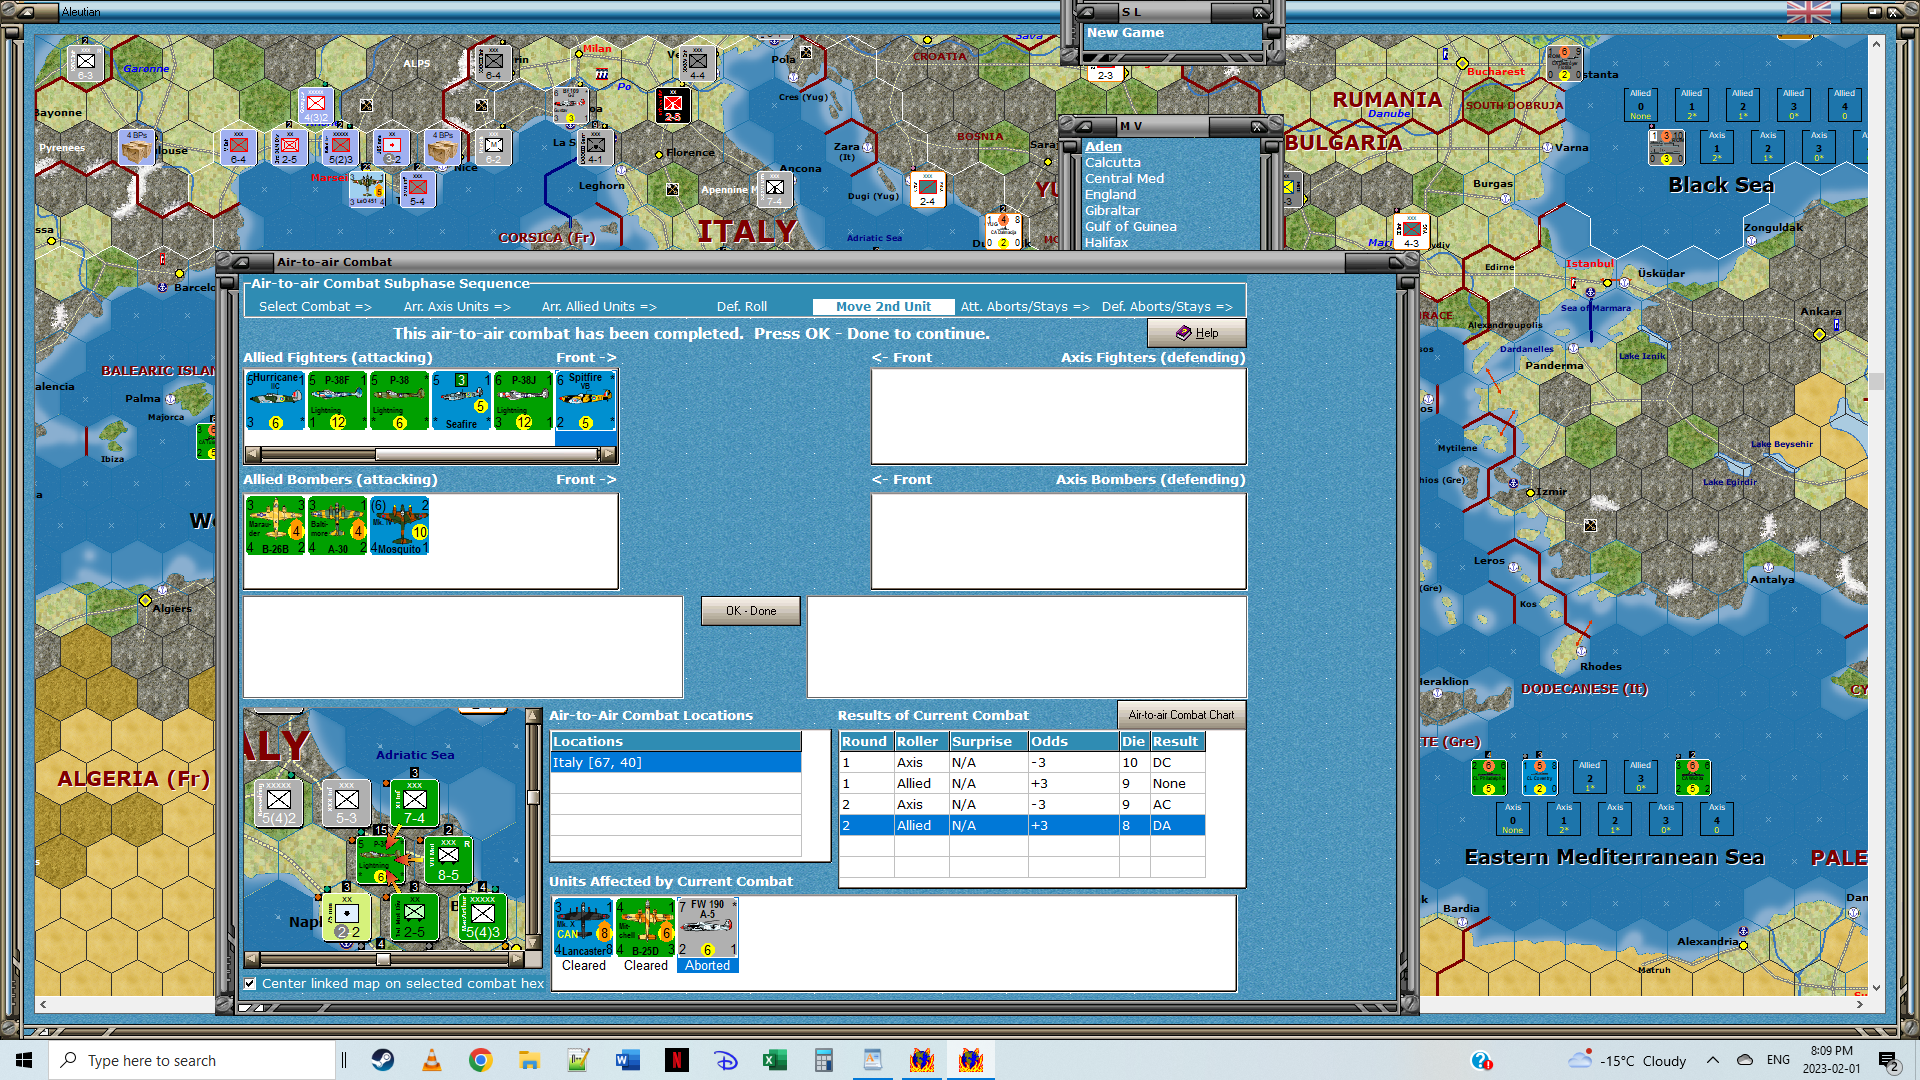Select the Lancaster unit marked Cleared

pos(584,928)
